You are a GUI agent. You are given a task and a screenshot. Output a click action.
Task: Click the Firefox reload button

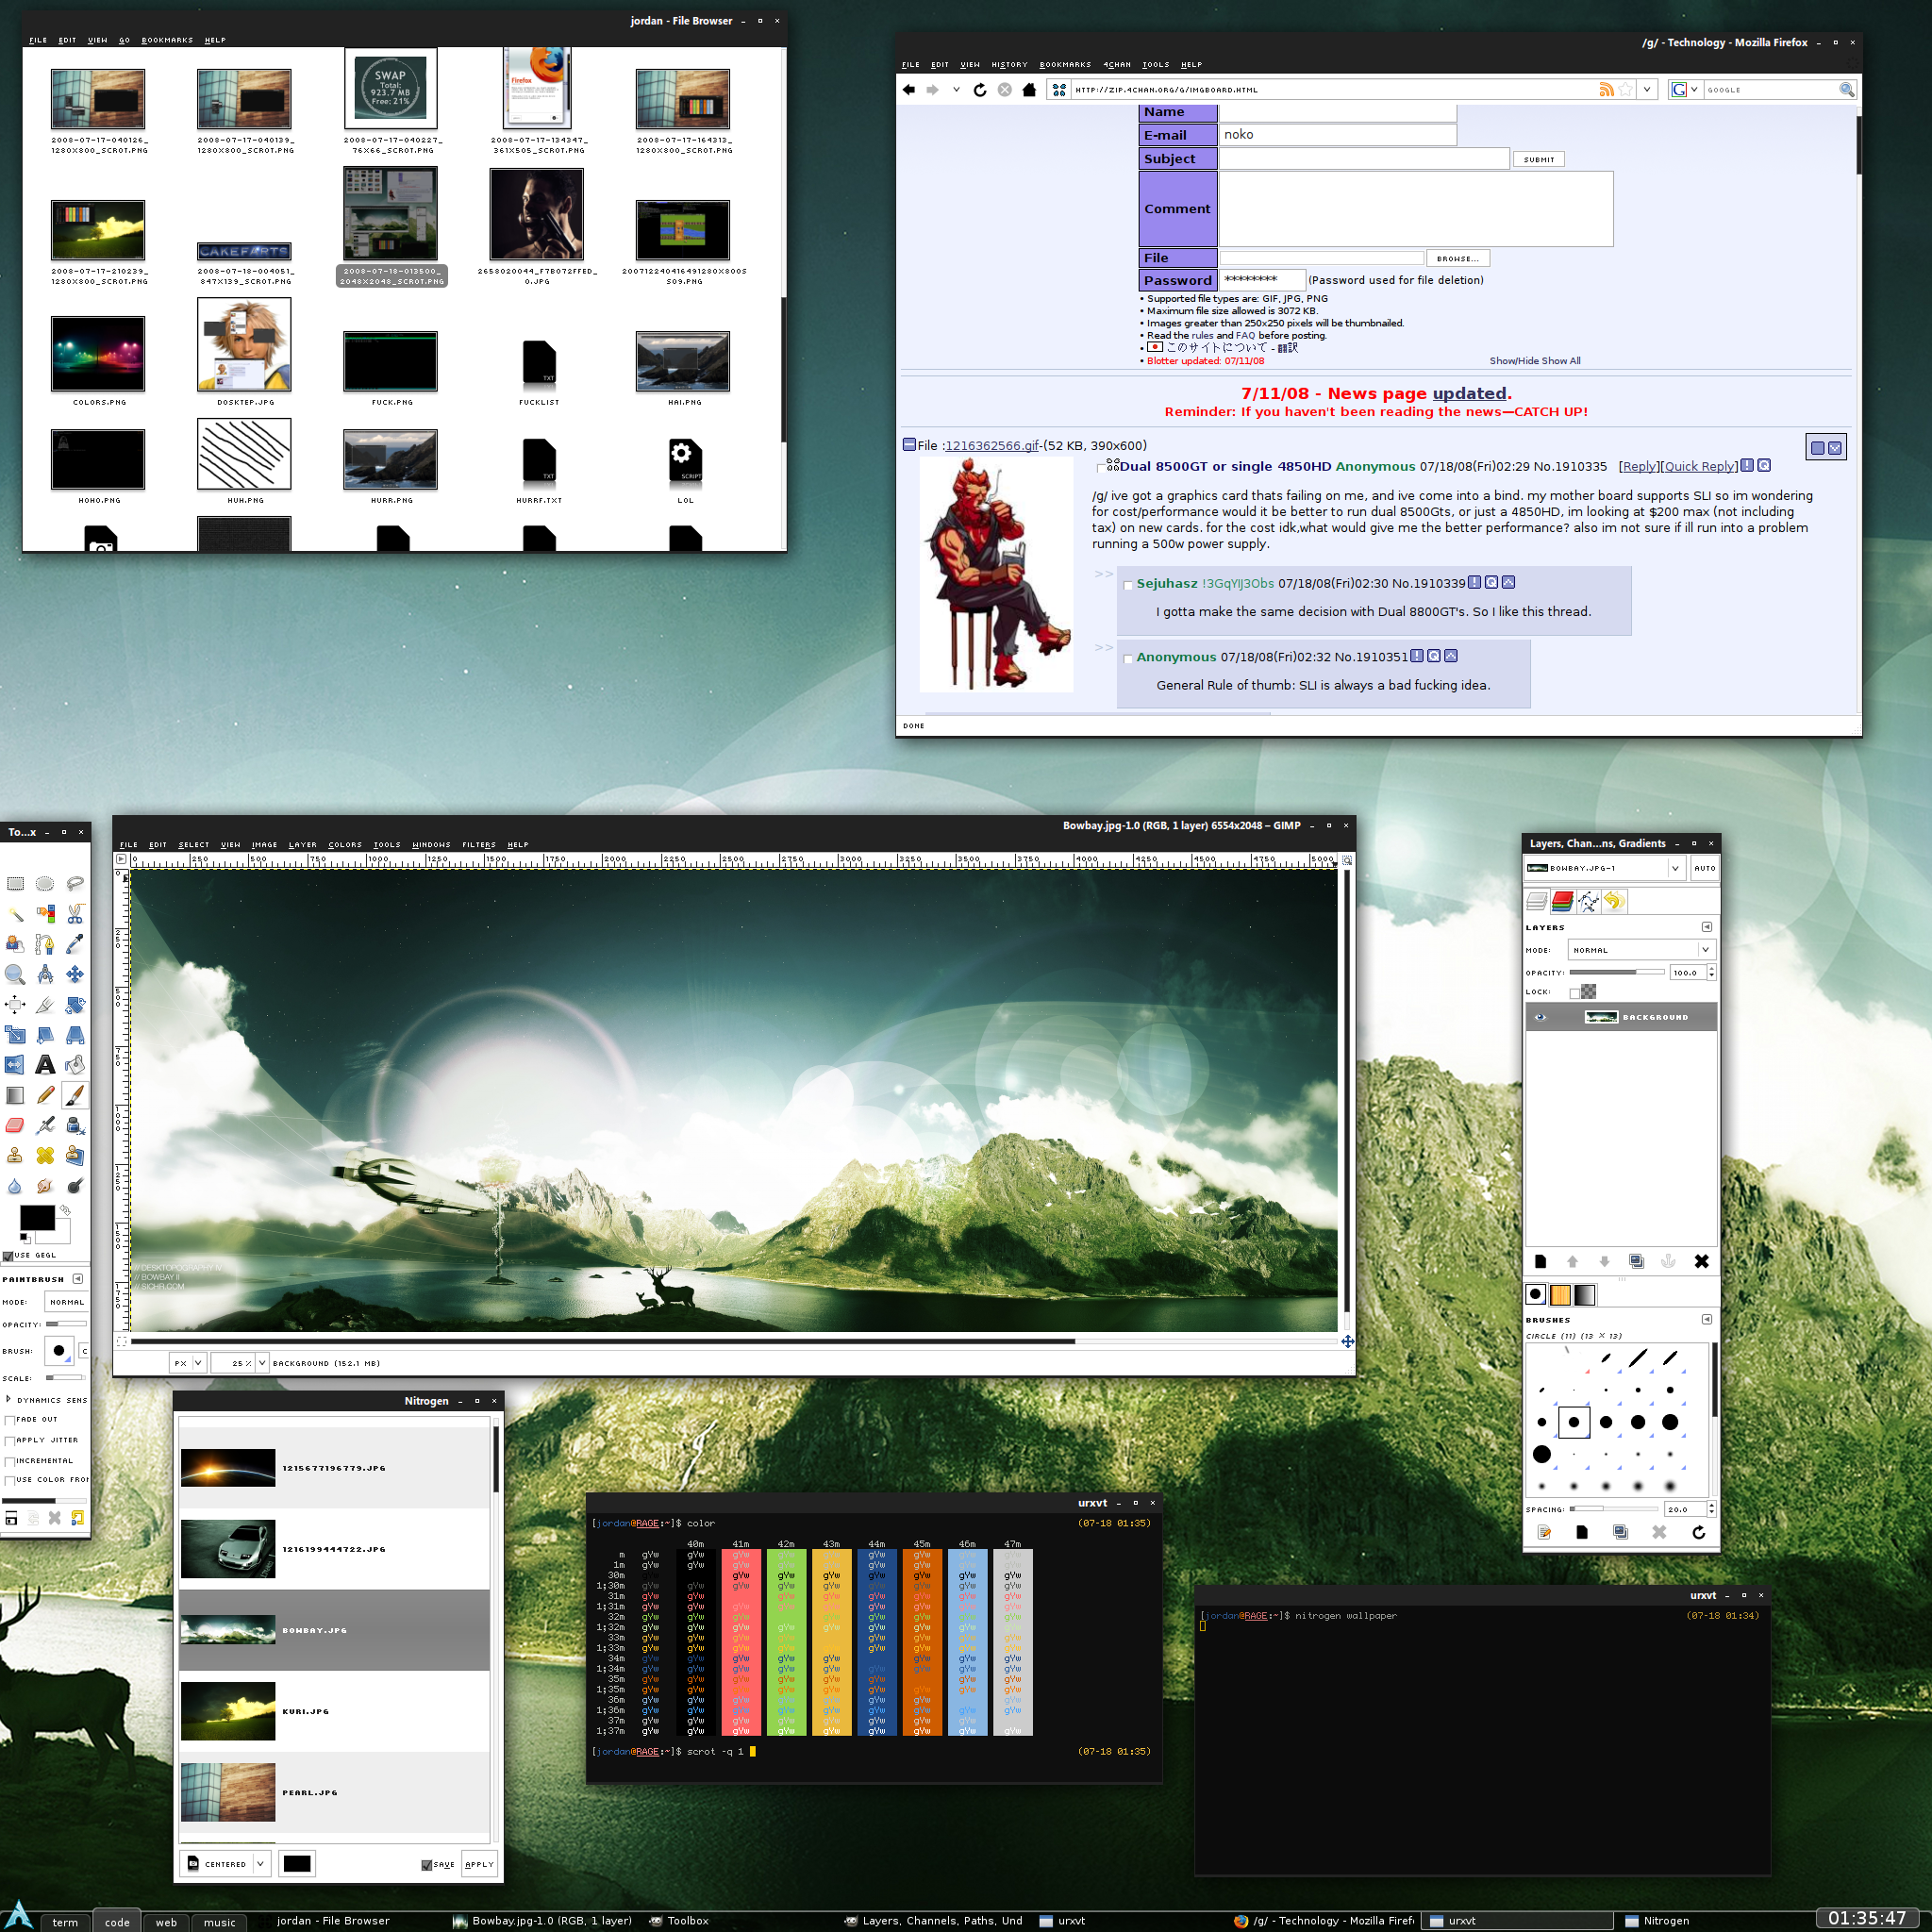[x=980, y=90]
